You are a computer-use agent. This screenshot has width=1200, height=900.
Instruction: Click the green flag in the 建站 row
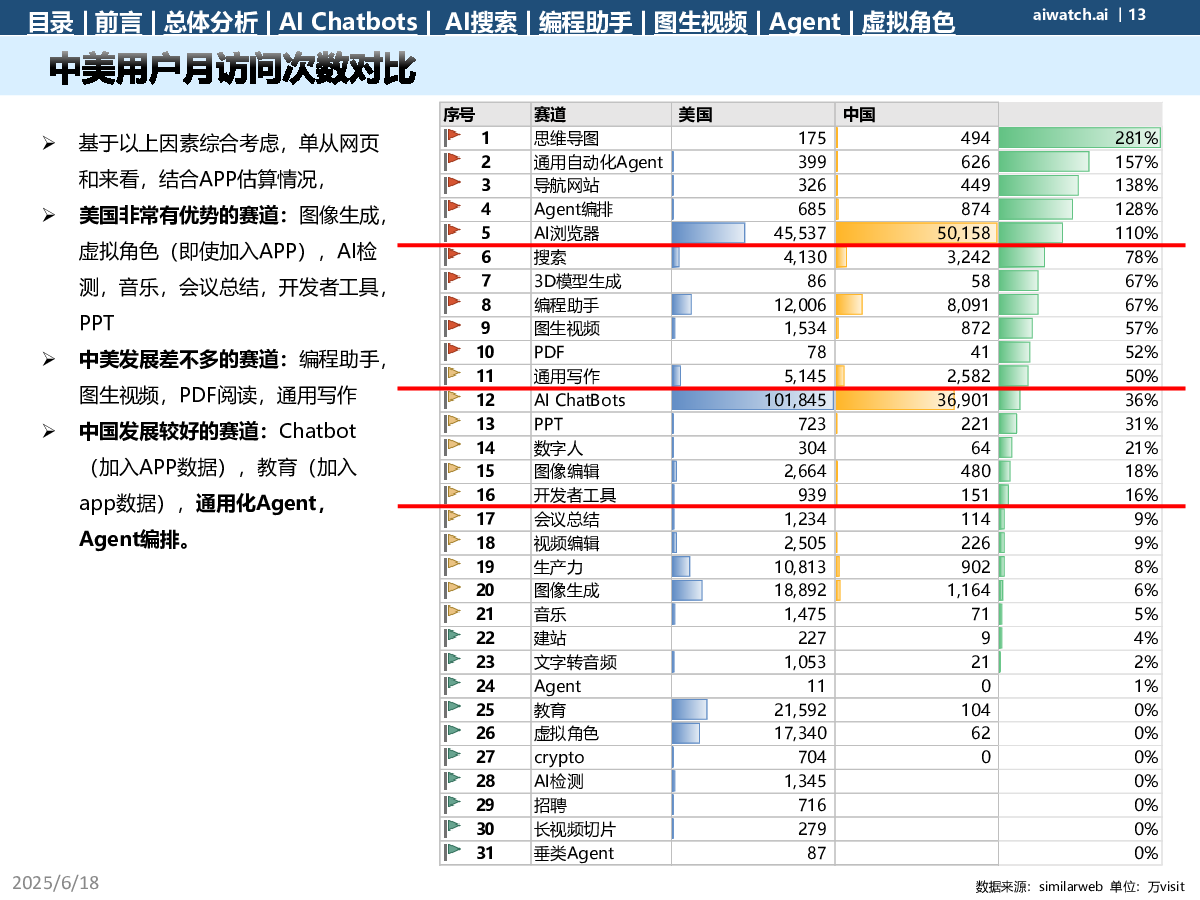coord(452,636)
